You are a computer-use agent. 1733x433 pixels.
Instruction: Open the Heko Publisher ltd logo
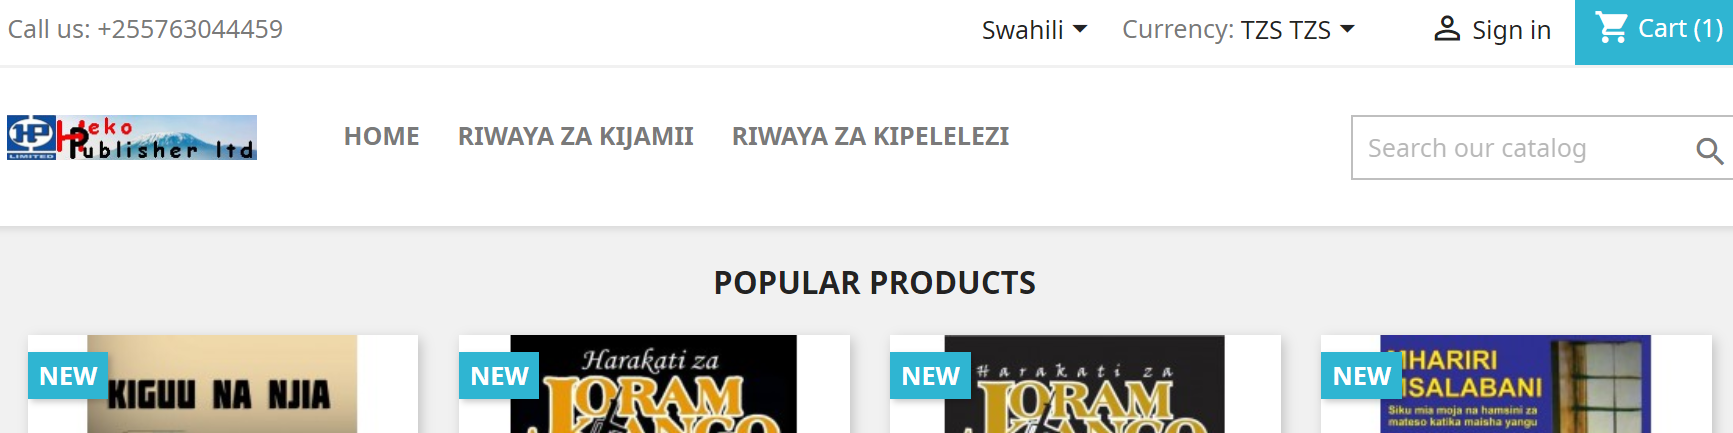coord(132,137)
